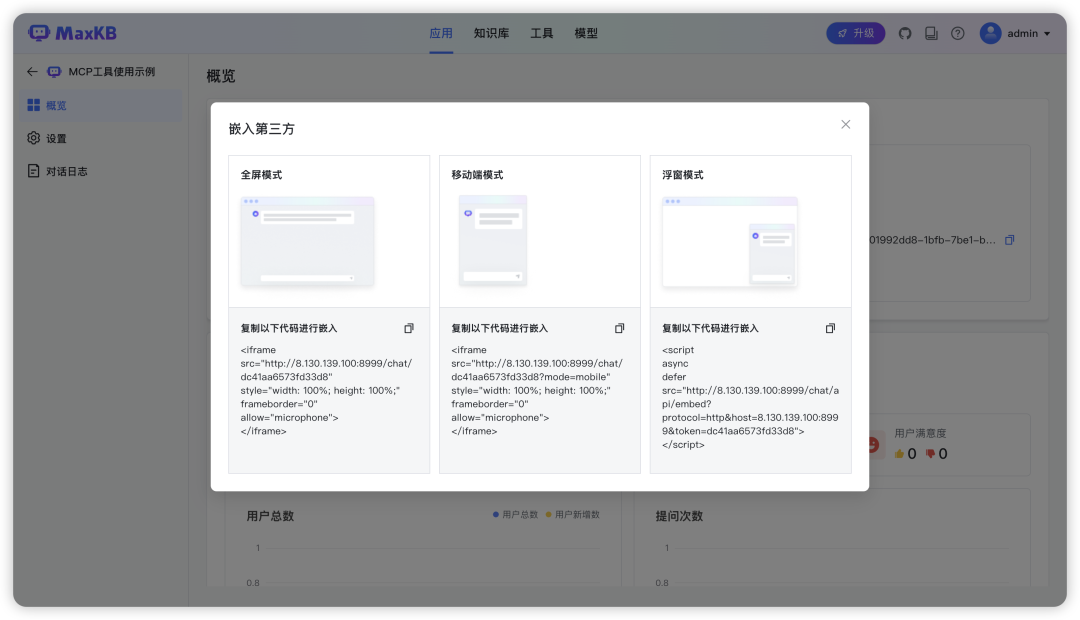This screenshot has width=1080, height=620.
Task: Click the 浮窗模式 script code text
Action: 750,397
